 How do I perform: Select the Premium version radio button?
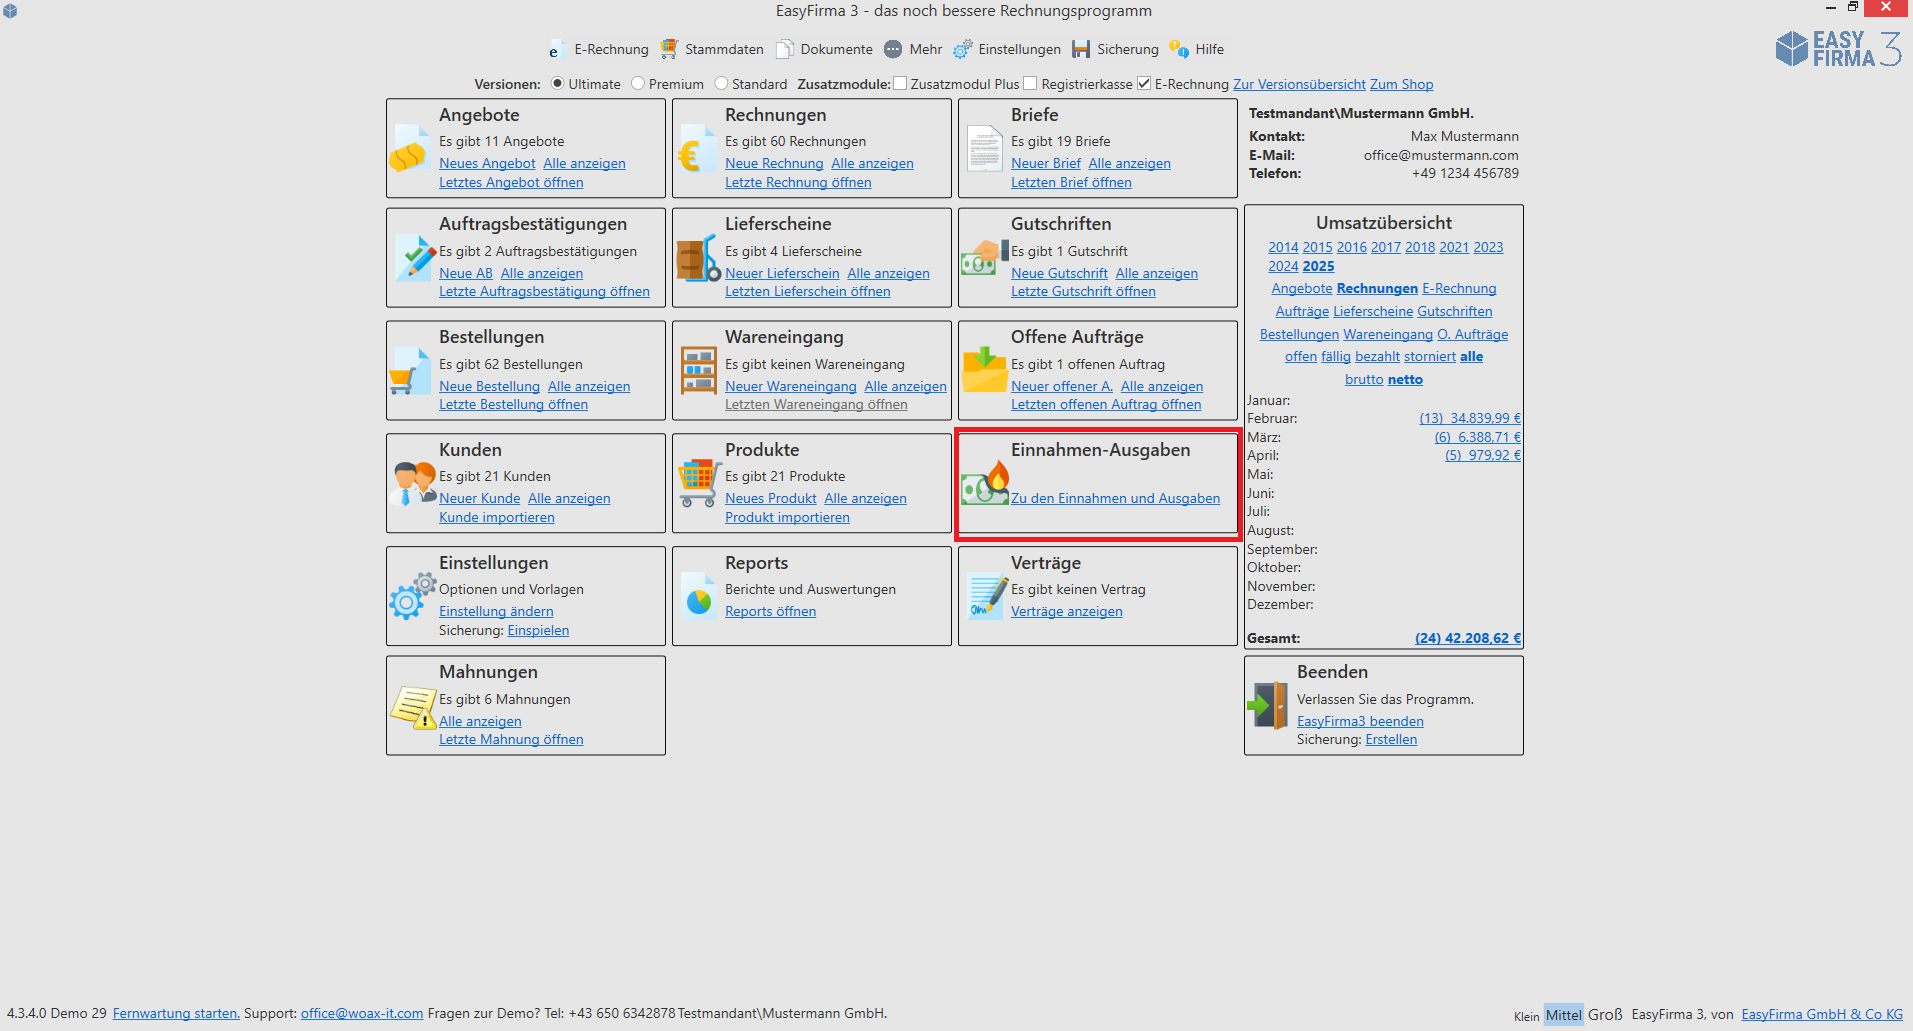coord(638,84)
